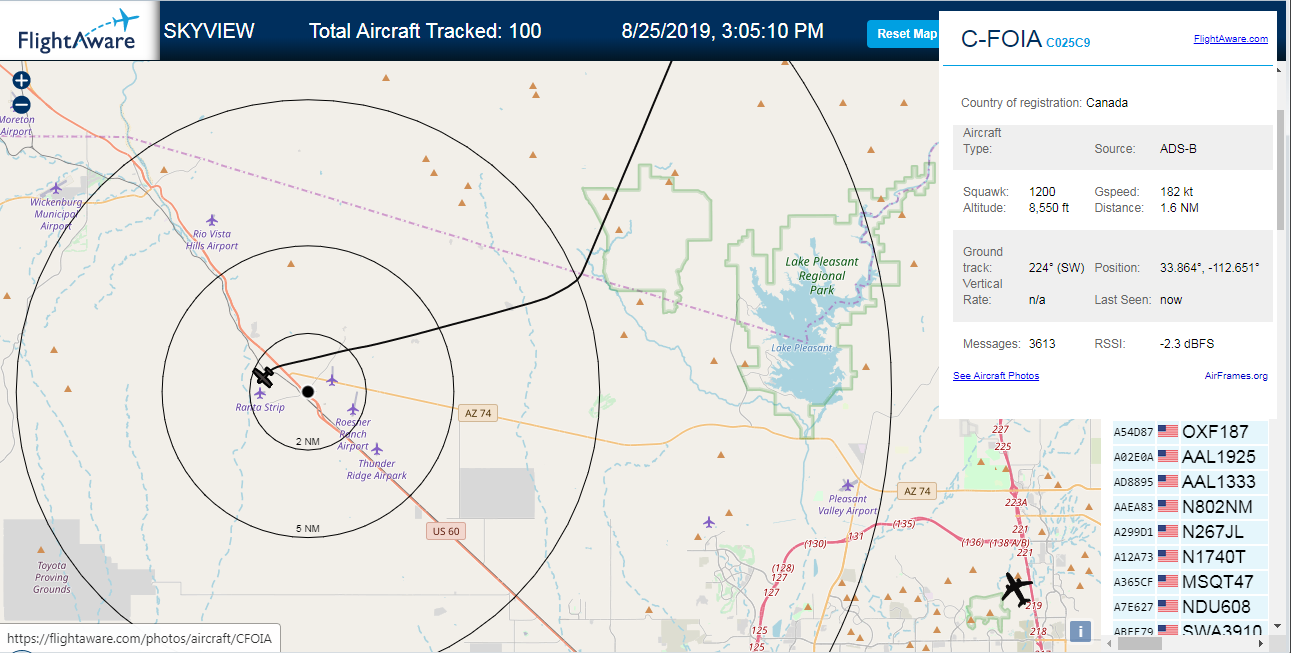Click Pleasant Valley Airport plane marker
The width and height of the screenshot is (1291, 653).
(848, 485)
